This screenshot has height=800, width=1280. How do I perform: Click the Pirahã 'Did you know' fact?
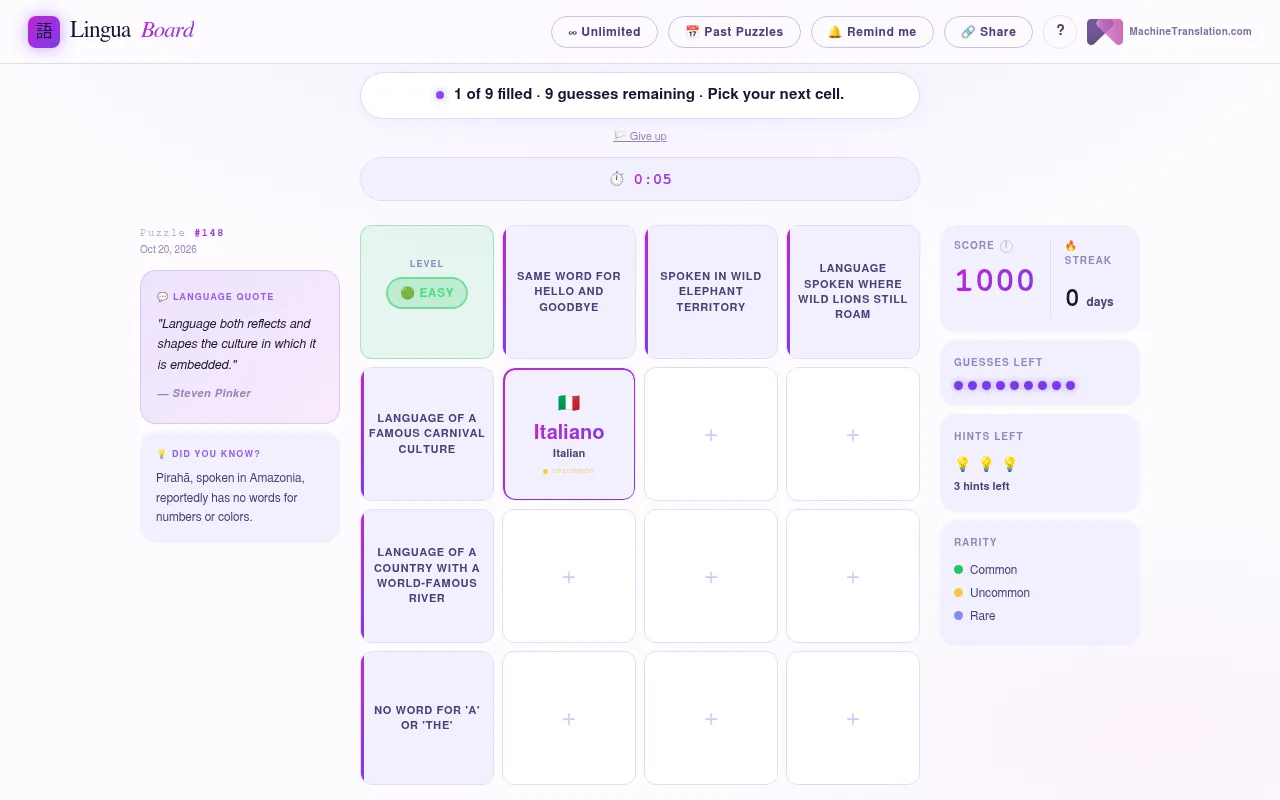click(x=231, y=498)
